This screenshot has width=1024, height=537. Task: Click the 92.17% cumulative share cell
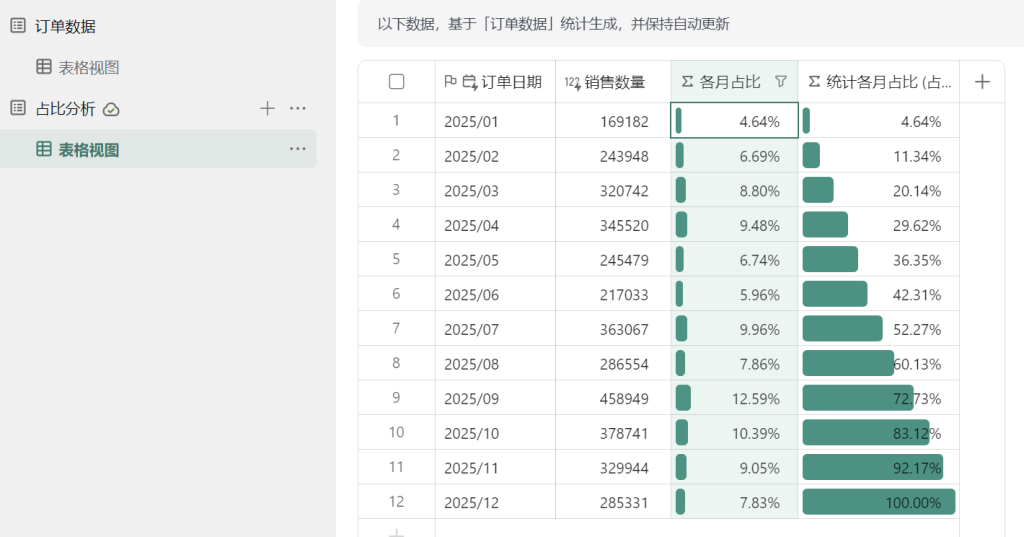point(878,467)
